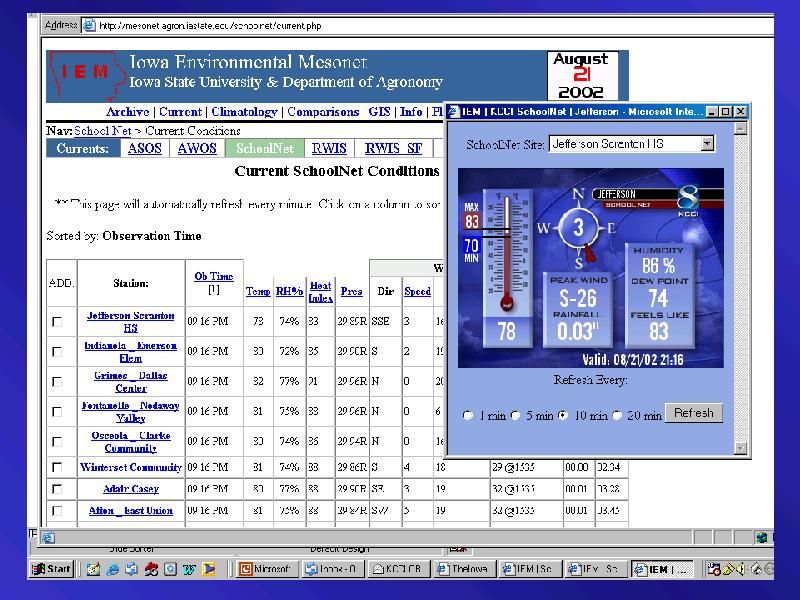Click the yellow arrow quick launch icon
800x600 pixels.
tap(208, 569)
